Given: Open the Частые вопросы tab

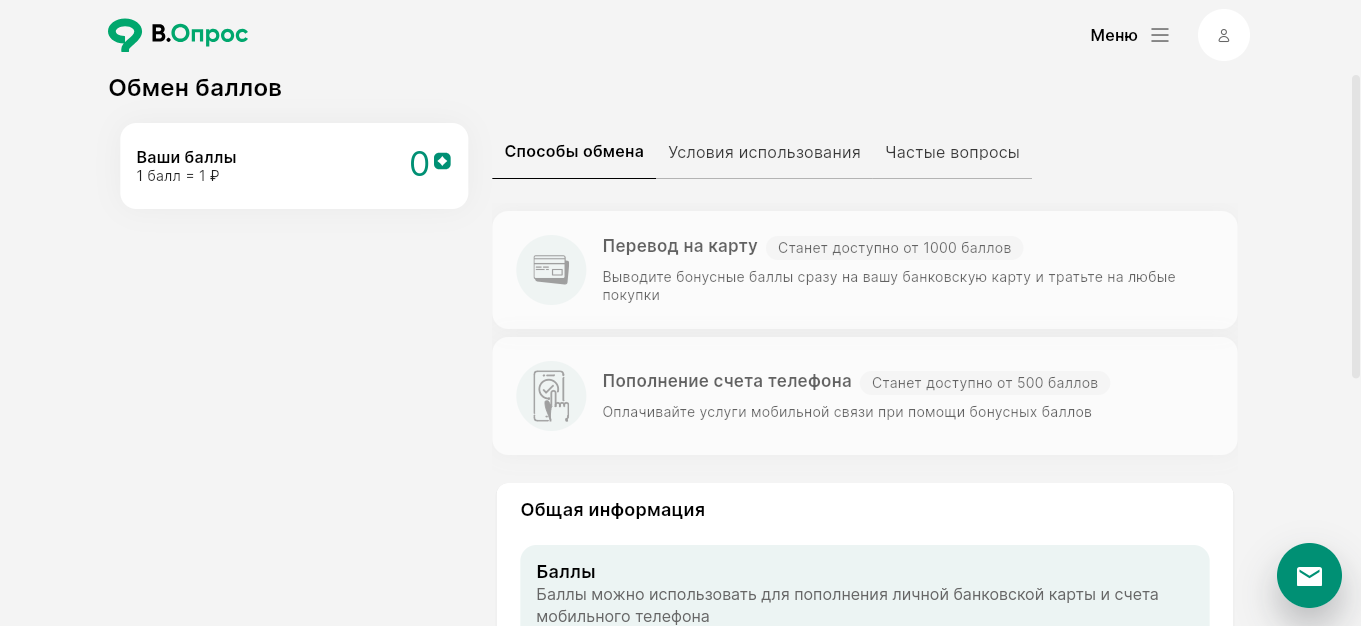Looking at the screenshot, I should point(951,152).
